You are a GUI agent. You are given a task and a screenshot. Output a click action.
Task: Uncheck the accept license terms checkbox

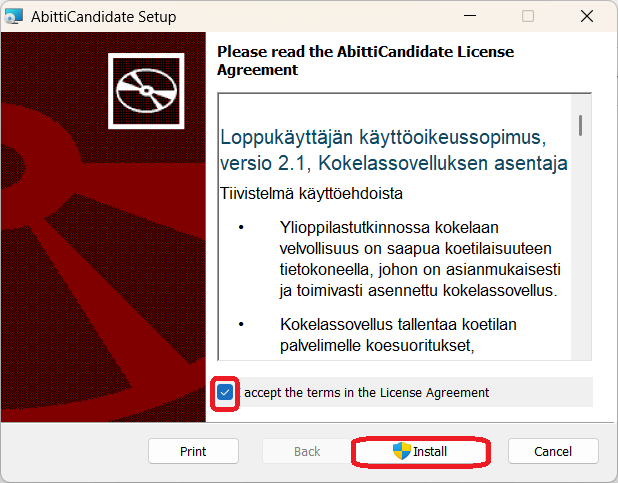click(225, 392)
